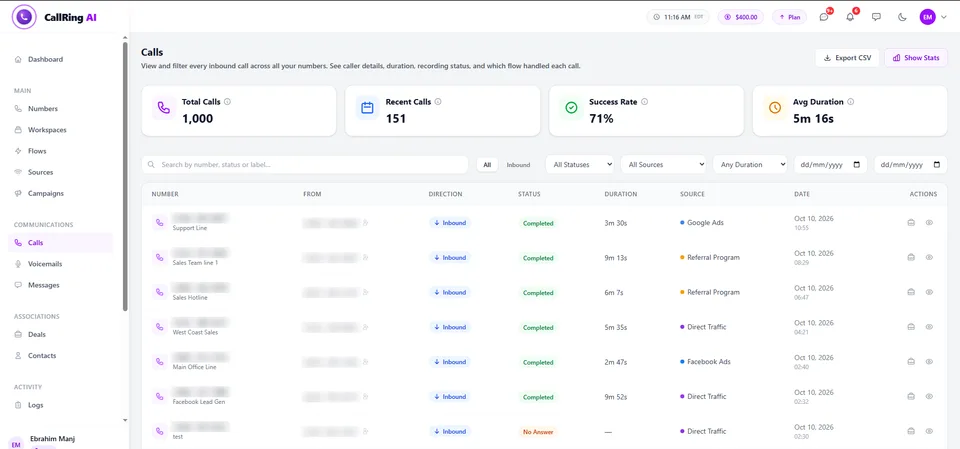Open the first date picker field
Screen dimensions: 960x449
831,165
